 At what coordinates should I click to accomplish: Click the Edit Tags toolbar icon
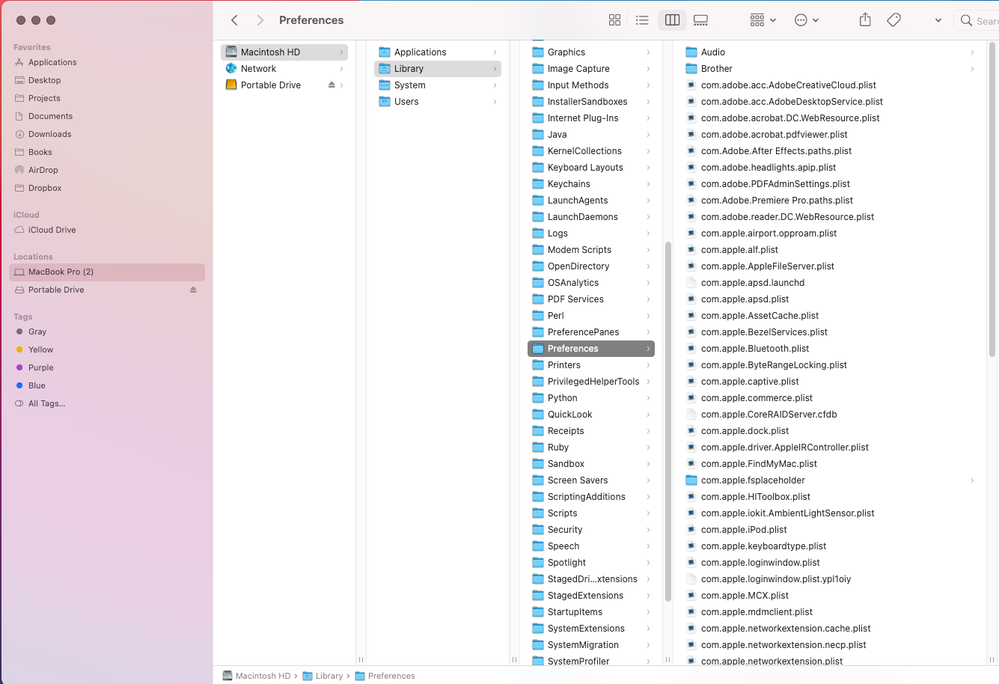pos(894,20)
